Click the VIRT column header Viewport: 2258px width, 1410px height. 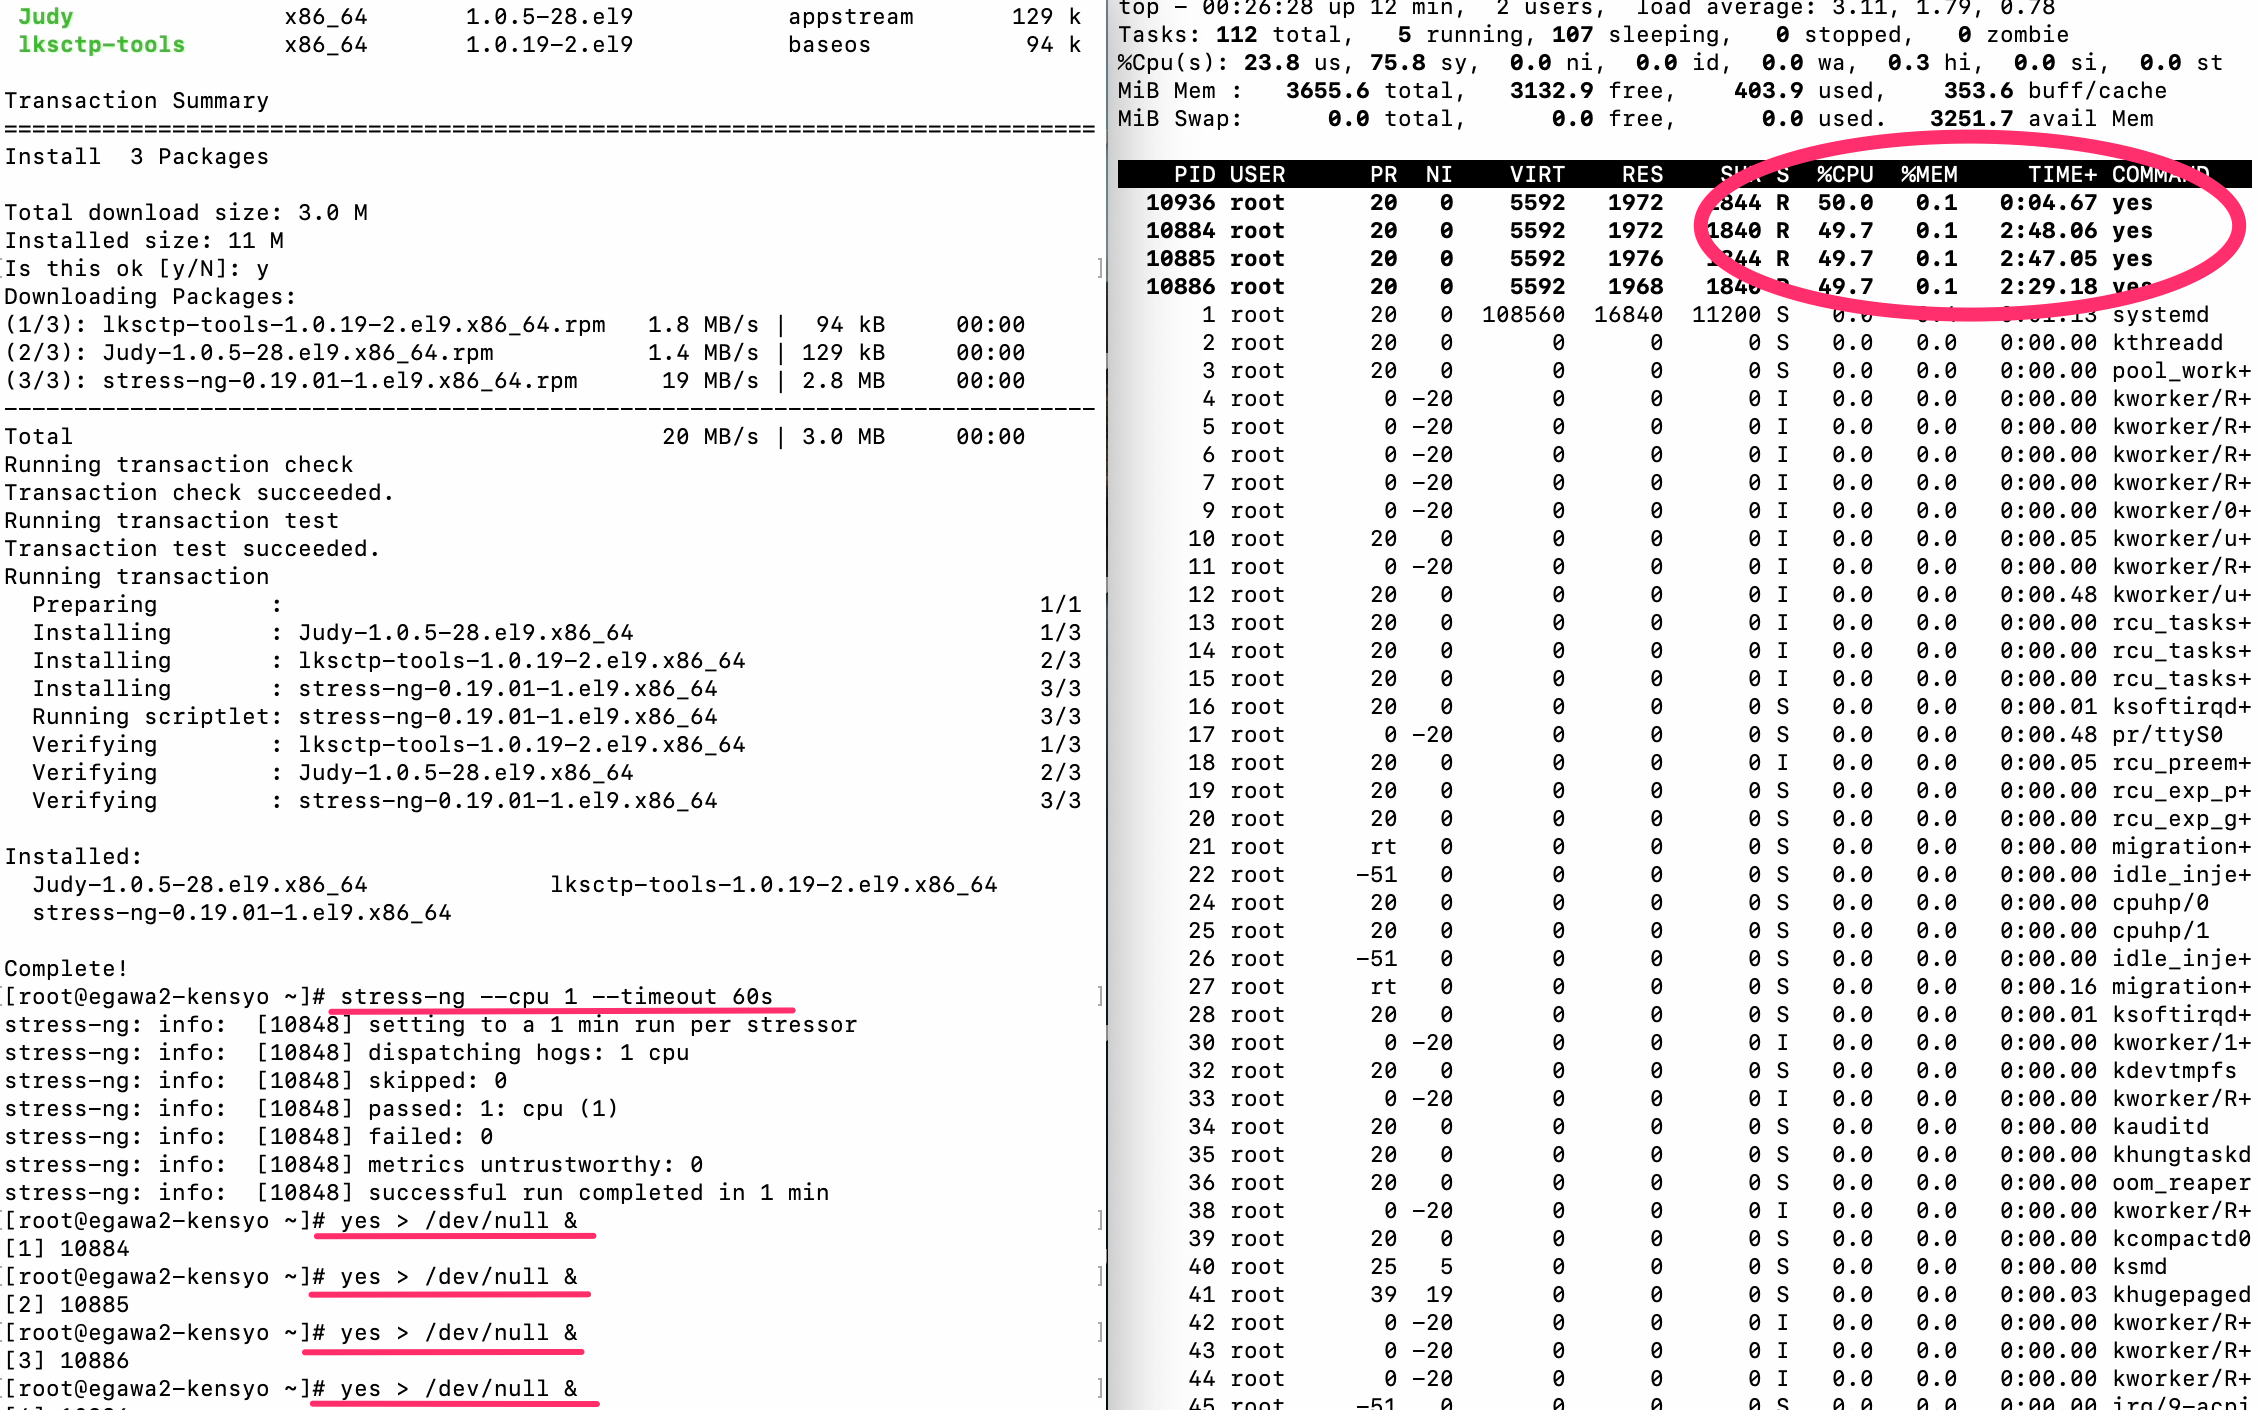tap(1536, 174)
